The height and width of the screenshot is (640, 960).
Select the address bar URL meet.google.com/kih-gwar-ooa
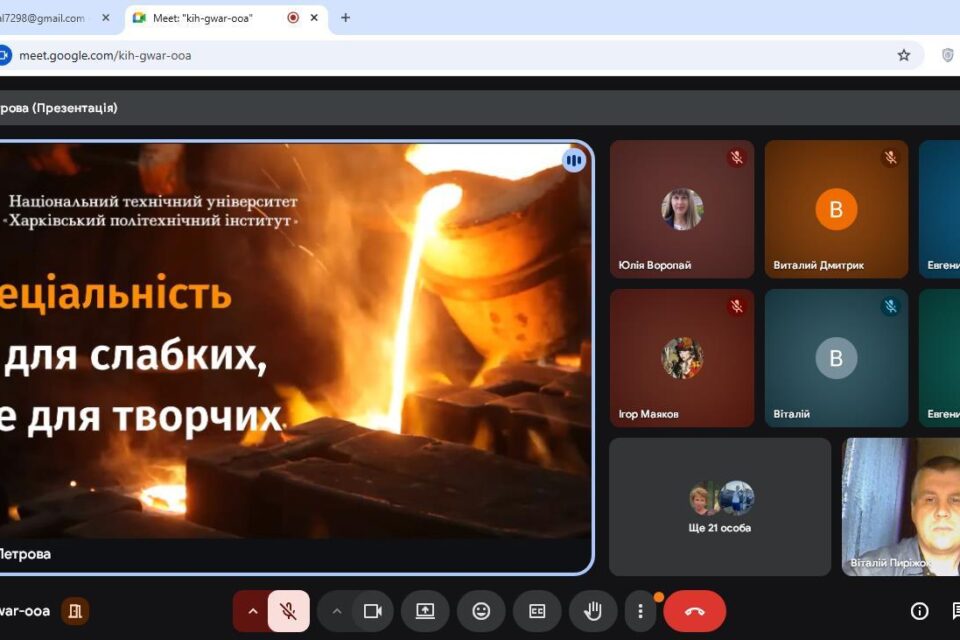pyautogui.click(x=105, y=56)
